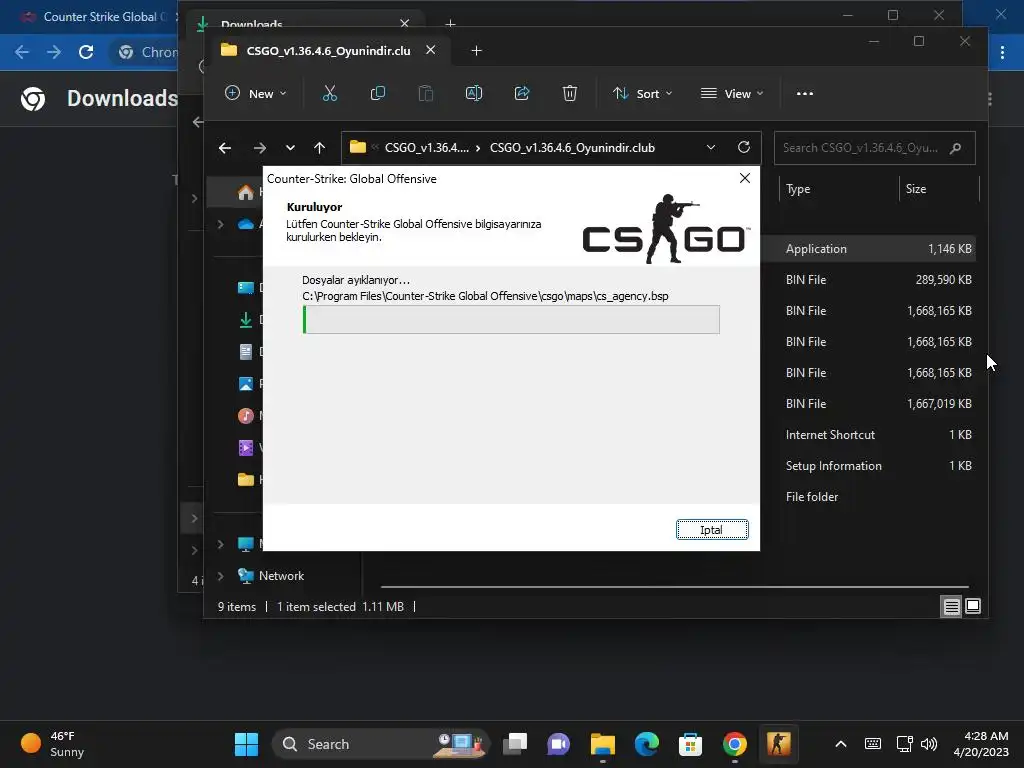1024x768 pixels.
Task: Go forward using Explorer forward arrow
Action: click(x=260, y=148)
